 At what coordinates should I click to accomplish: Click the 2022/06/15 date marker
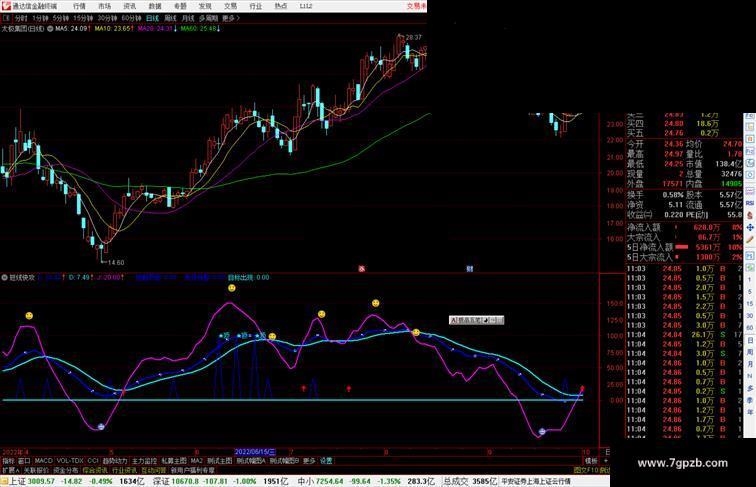click(x=255, y=452)
